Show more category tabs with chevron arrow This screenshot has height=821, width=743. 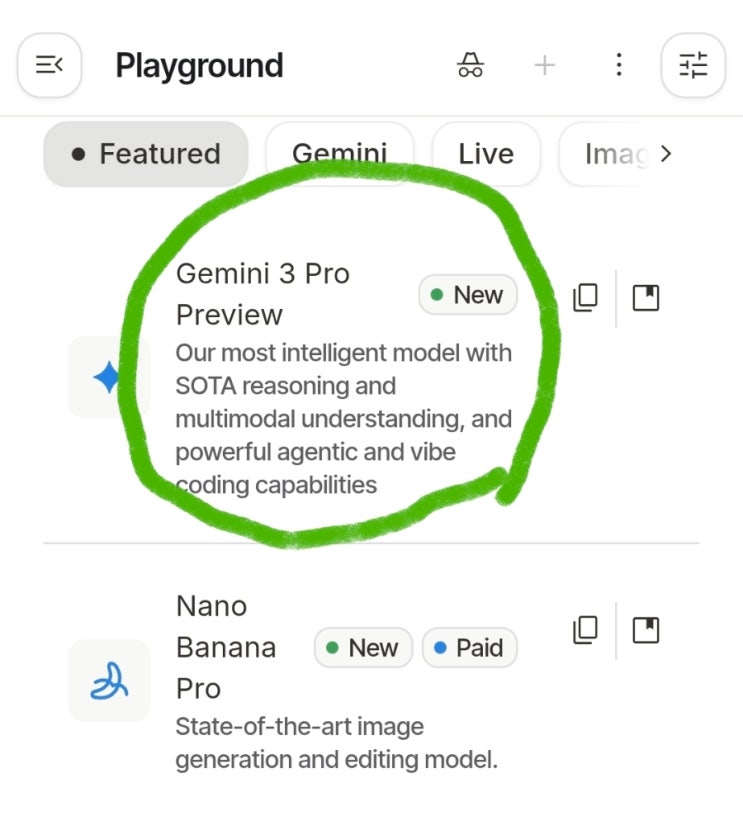666,154
